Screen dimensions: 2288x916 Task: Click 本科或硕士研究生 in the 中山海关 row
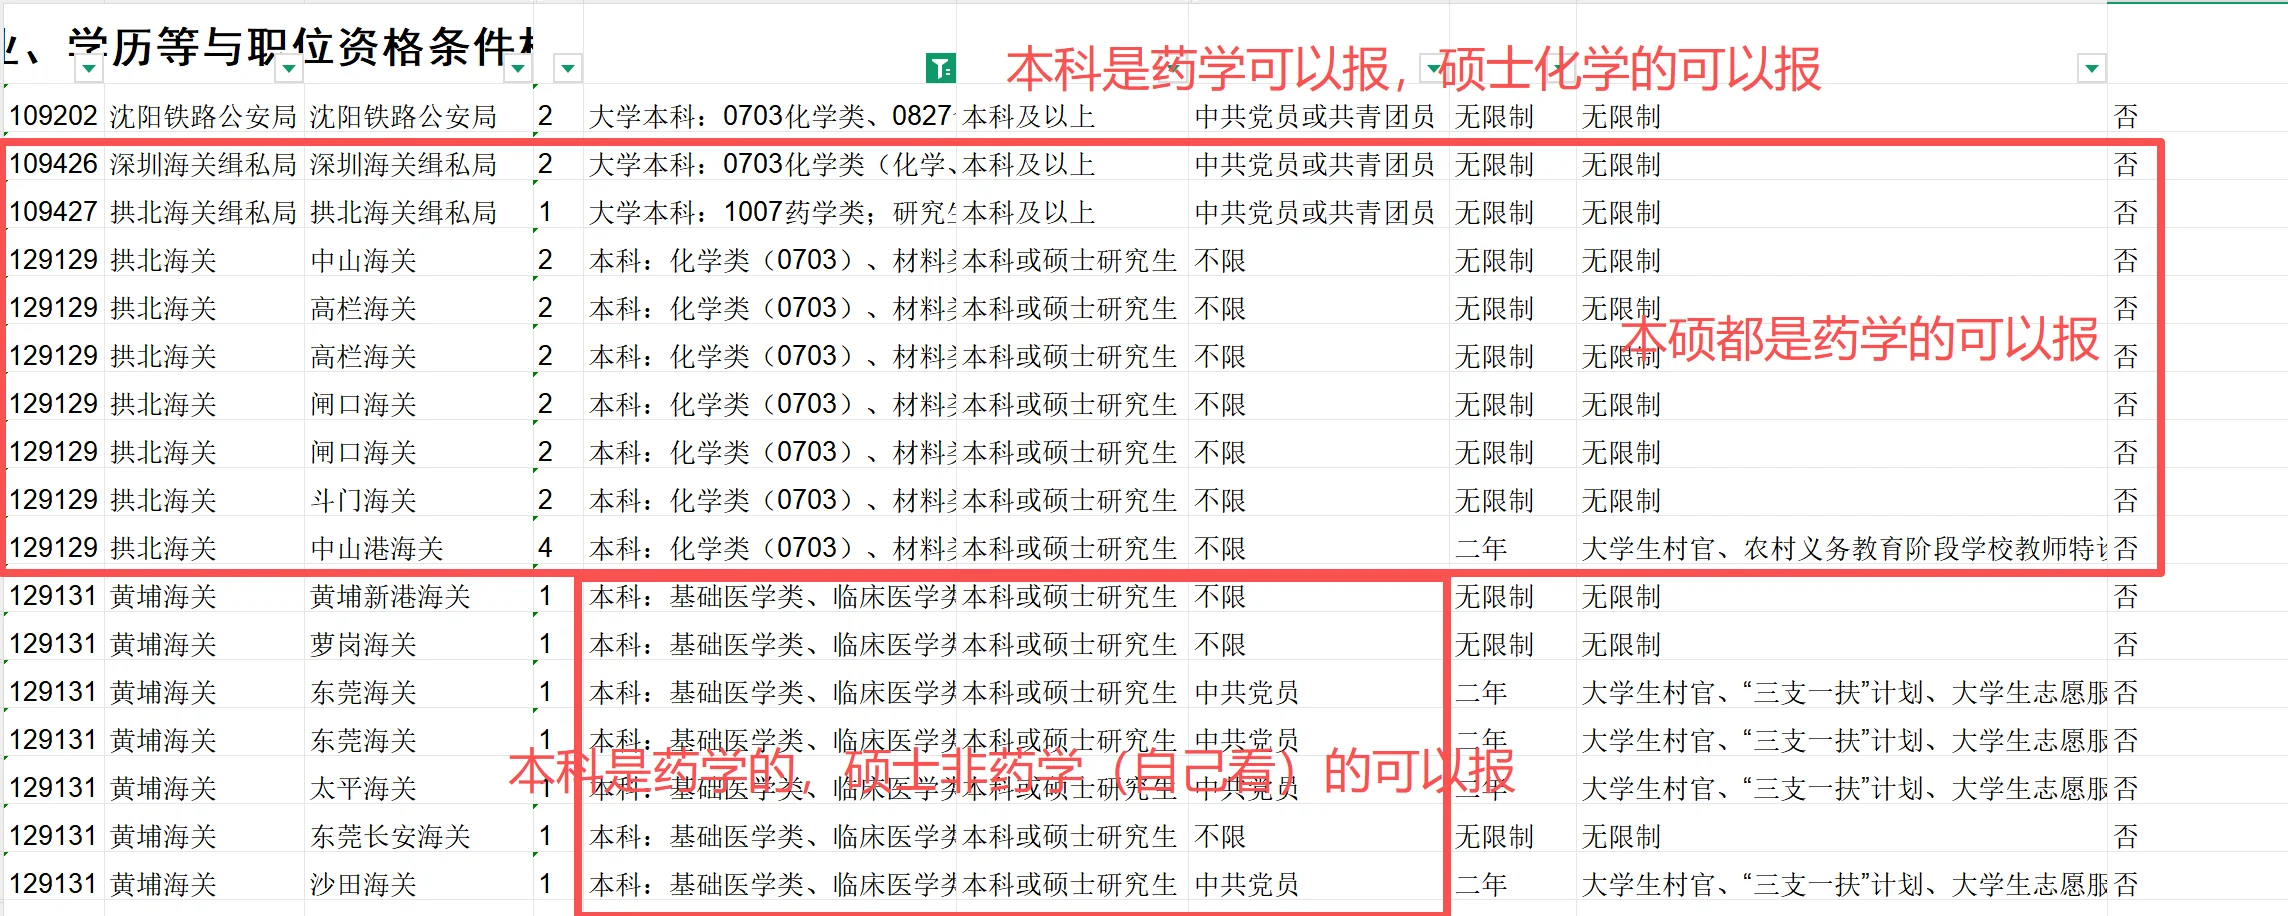1070,260
